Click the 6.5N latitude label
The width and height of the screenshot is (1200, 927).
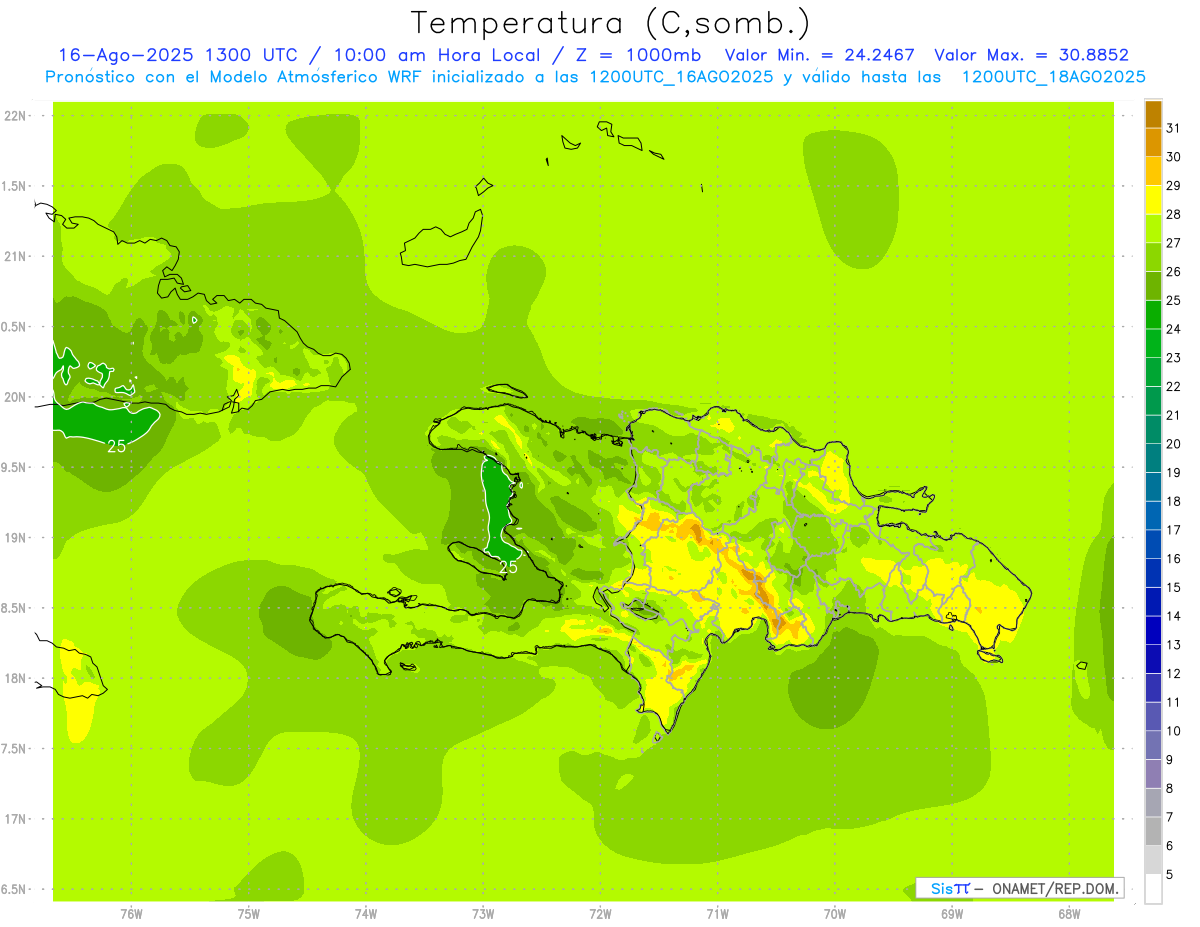tap(15, 889)
